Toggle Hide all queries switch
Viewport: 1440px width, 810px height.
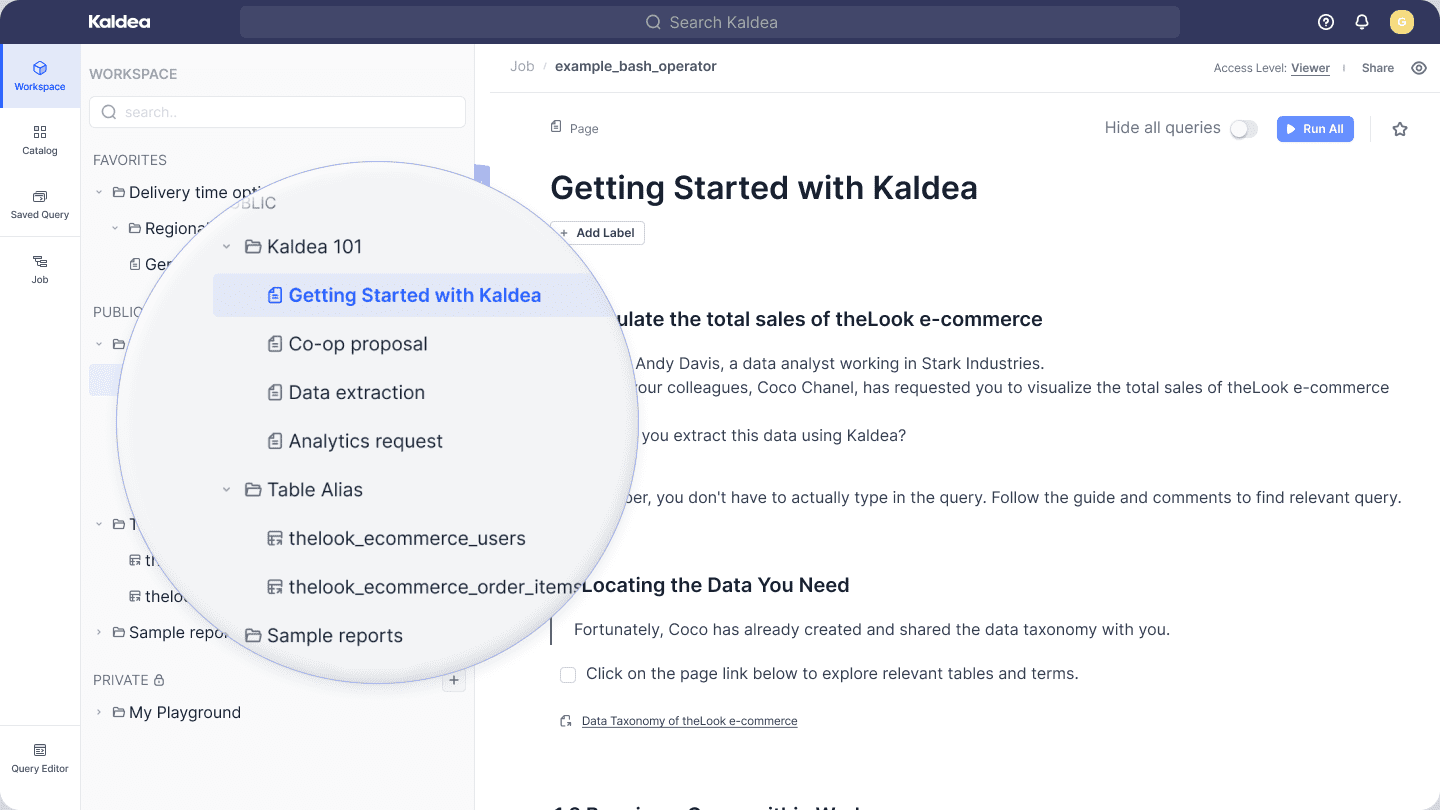1243,129
